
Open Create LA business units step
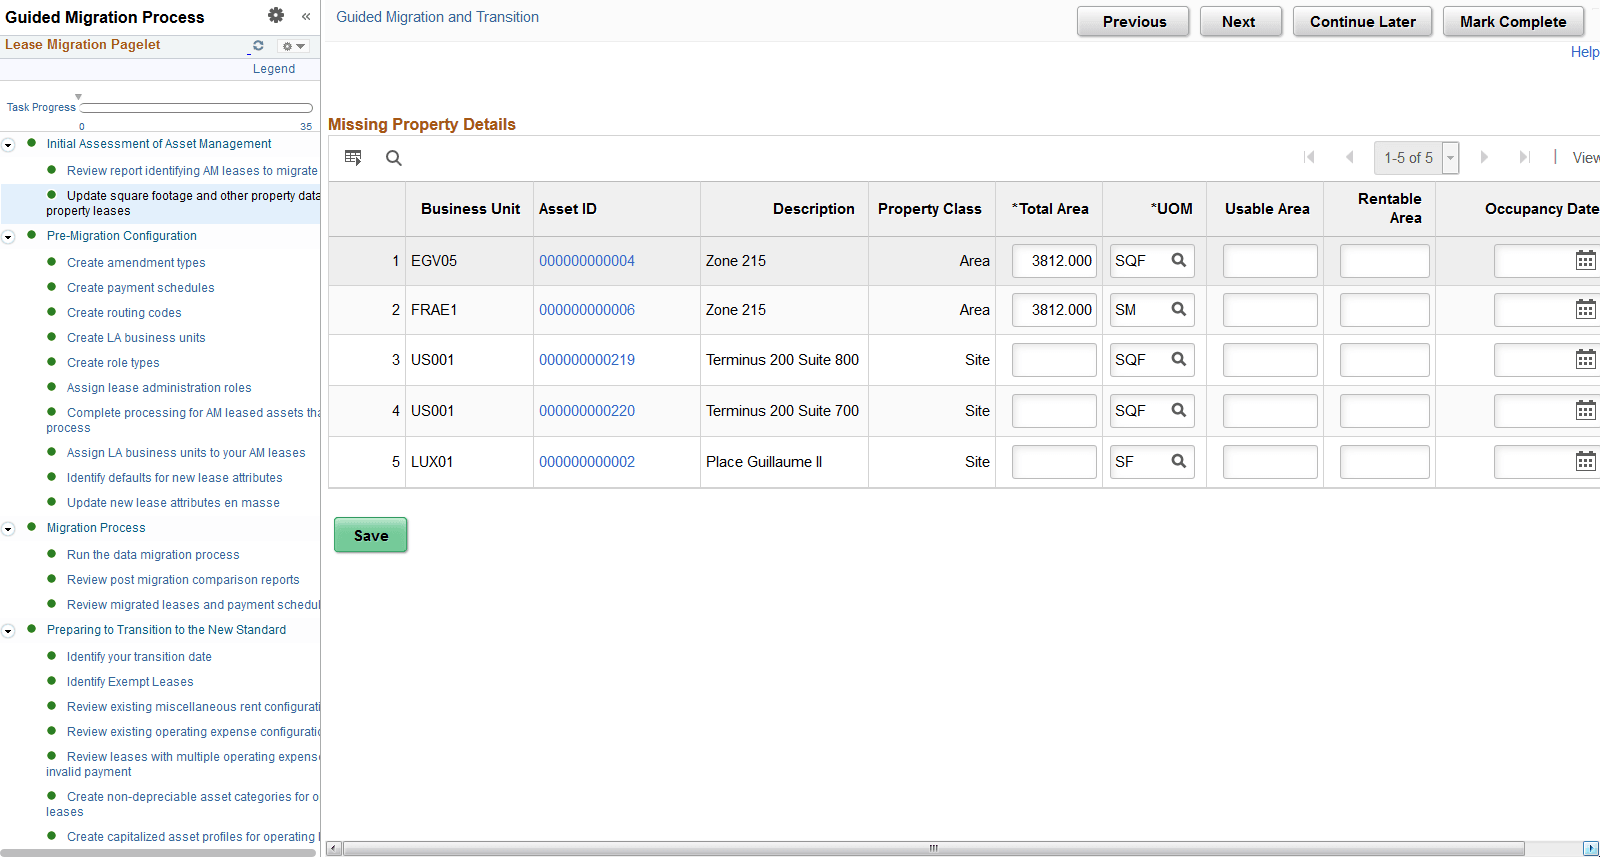tap(136, 338)
